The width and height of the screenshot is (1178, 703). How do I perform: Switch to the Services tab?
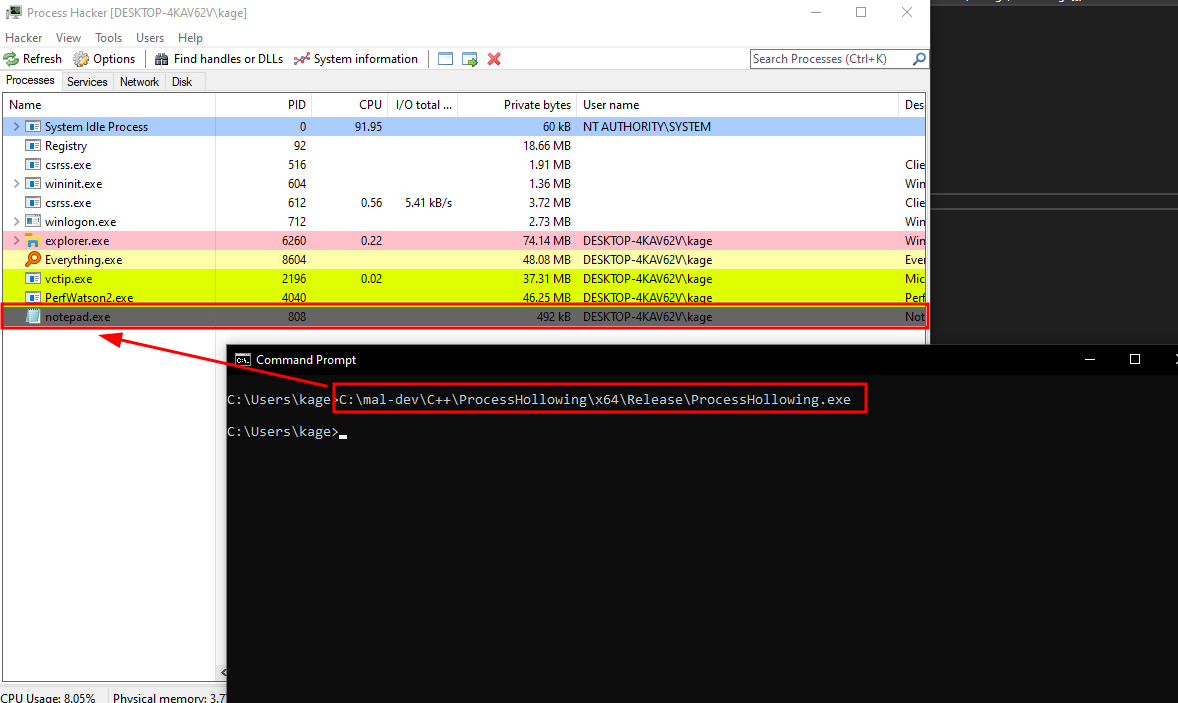tap(87, 82)
